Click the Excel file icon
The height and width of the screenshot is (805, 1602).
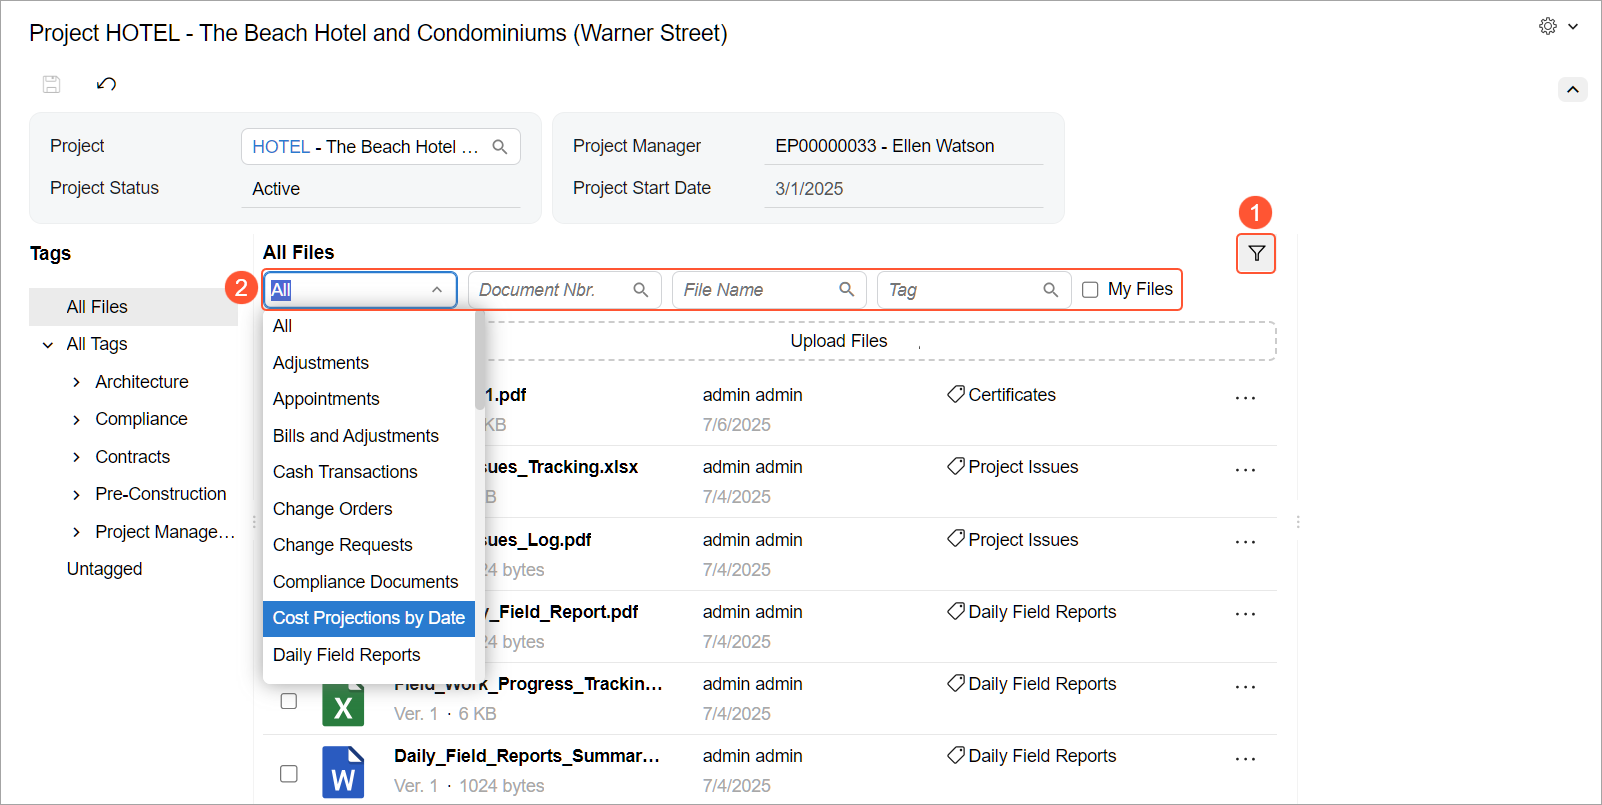coord(343,703)
